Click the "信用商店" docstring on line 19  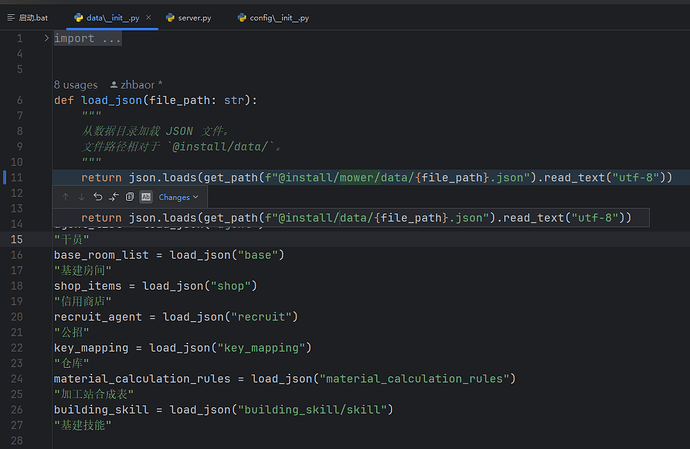point(82,302)
